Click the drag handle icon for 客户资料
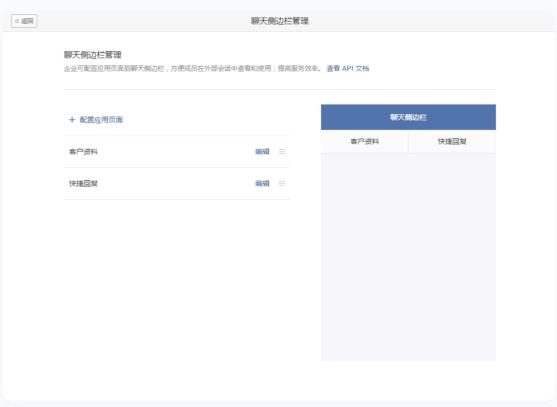 coord(282,152)
